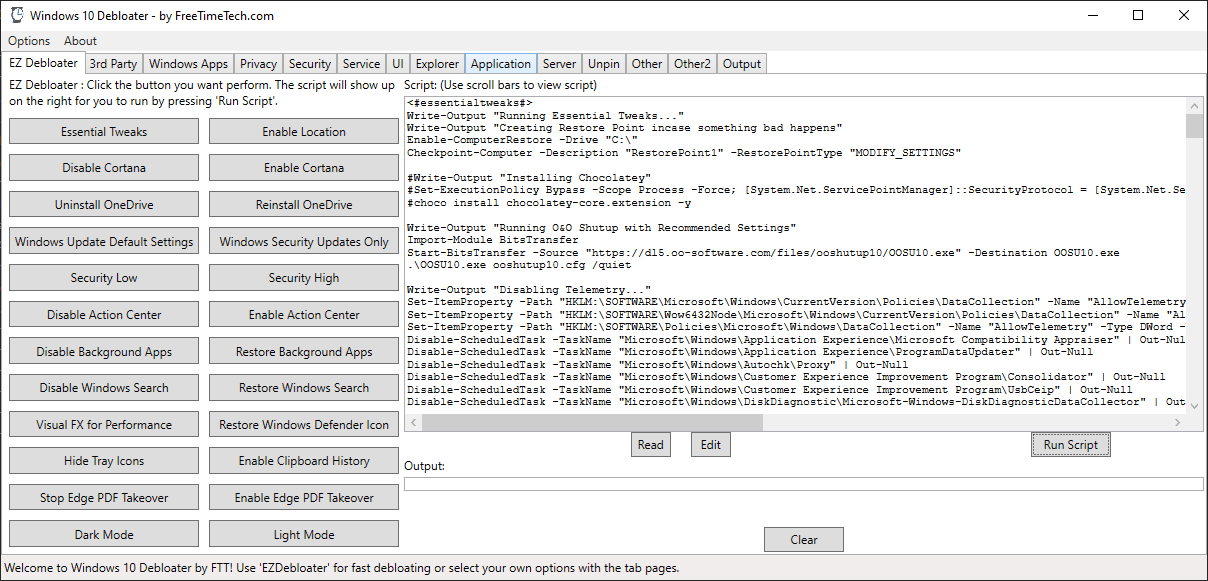Open the Options menu
This screenshot has height=581, width=1208.
click(28, 41)
